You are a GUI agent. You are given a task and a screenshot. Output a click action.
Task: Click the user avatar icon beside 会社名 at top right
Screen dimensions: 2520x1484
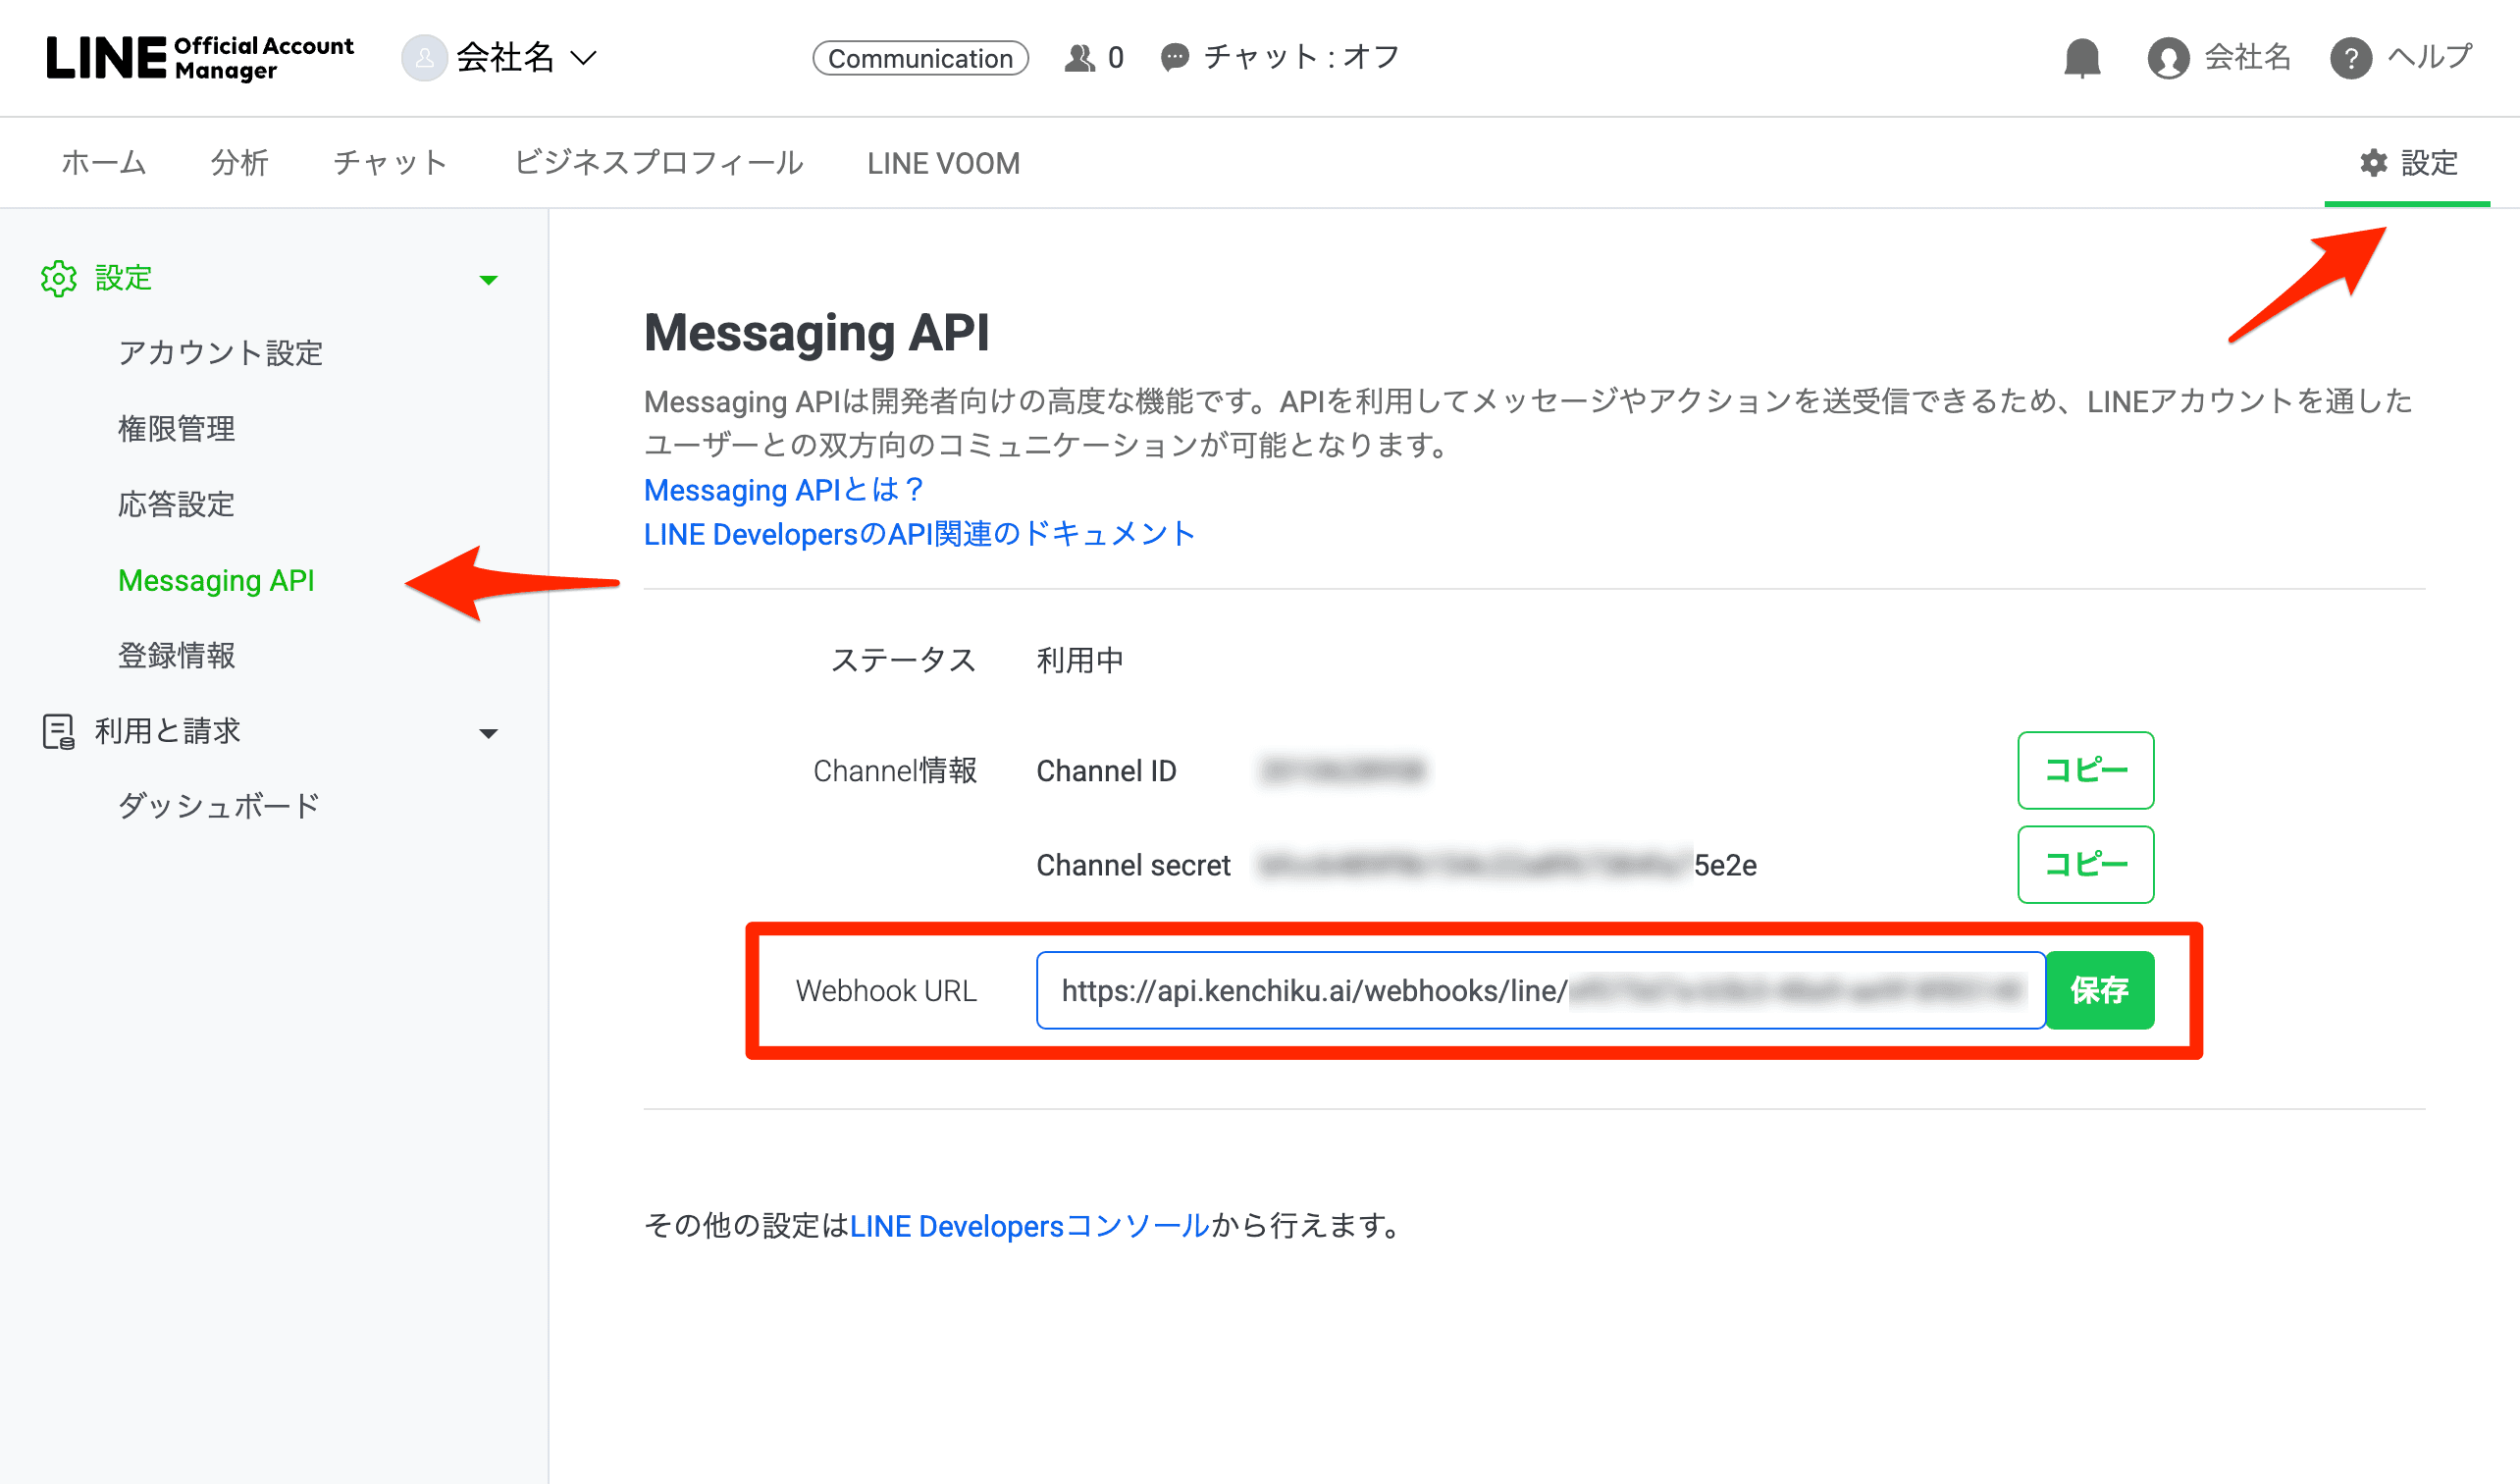[x=2168, y=58]
